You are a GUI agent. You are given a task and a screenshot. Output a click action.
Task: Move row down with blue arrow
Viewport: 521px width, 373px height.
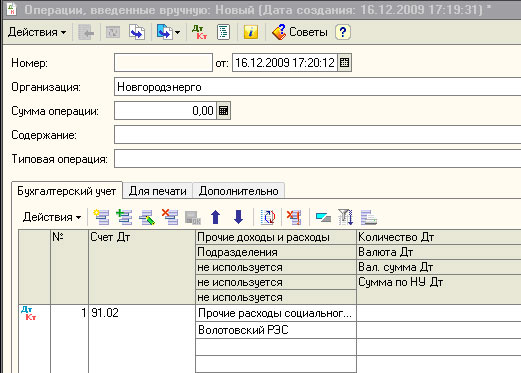coord(238,217)
